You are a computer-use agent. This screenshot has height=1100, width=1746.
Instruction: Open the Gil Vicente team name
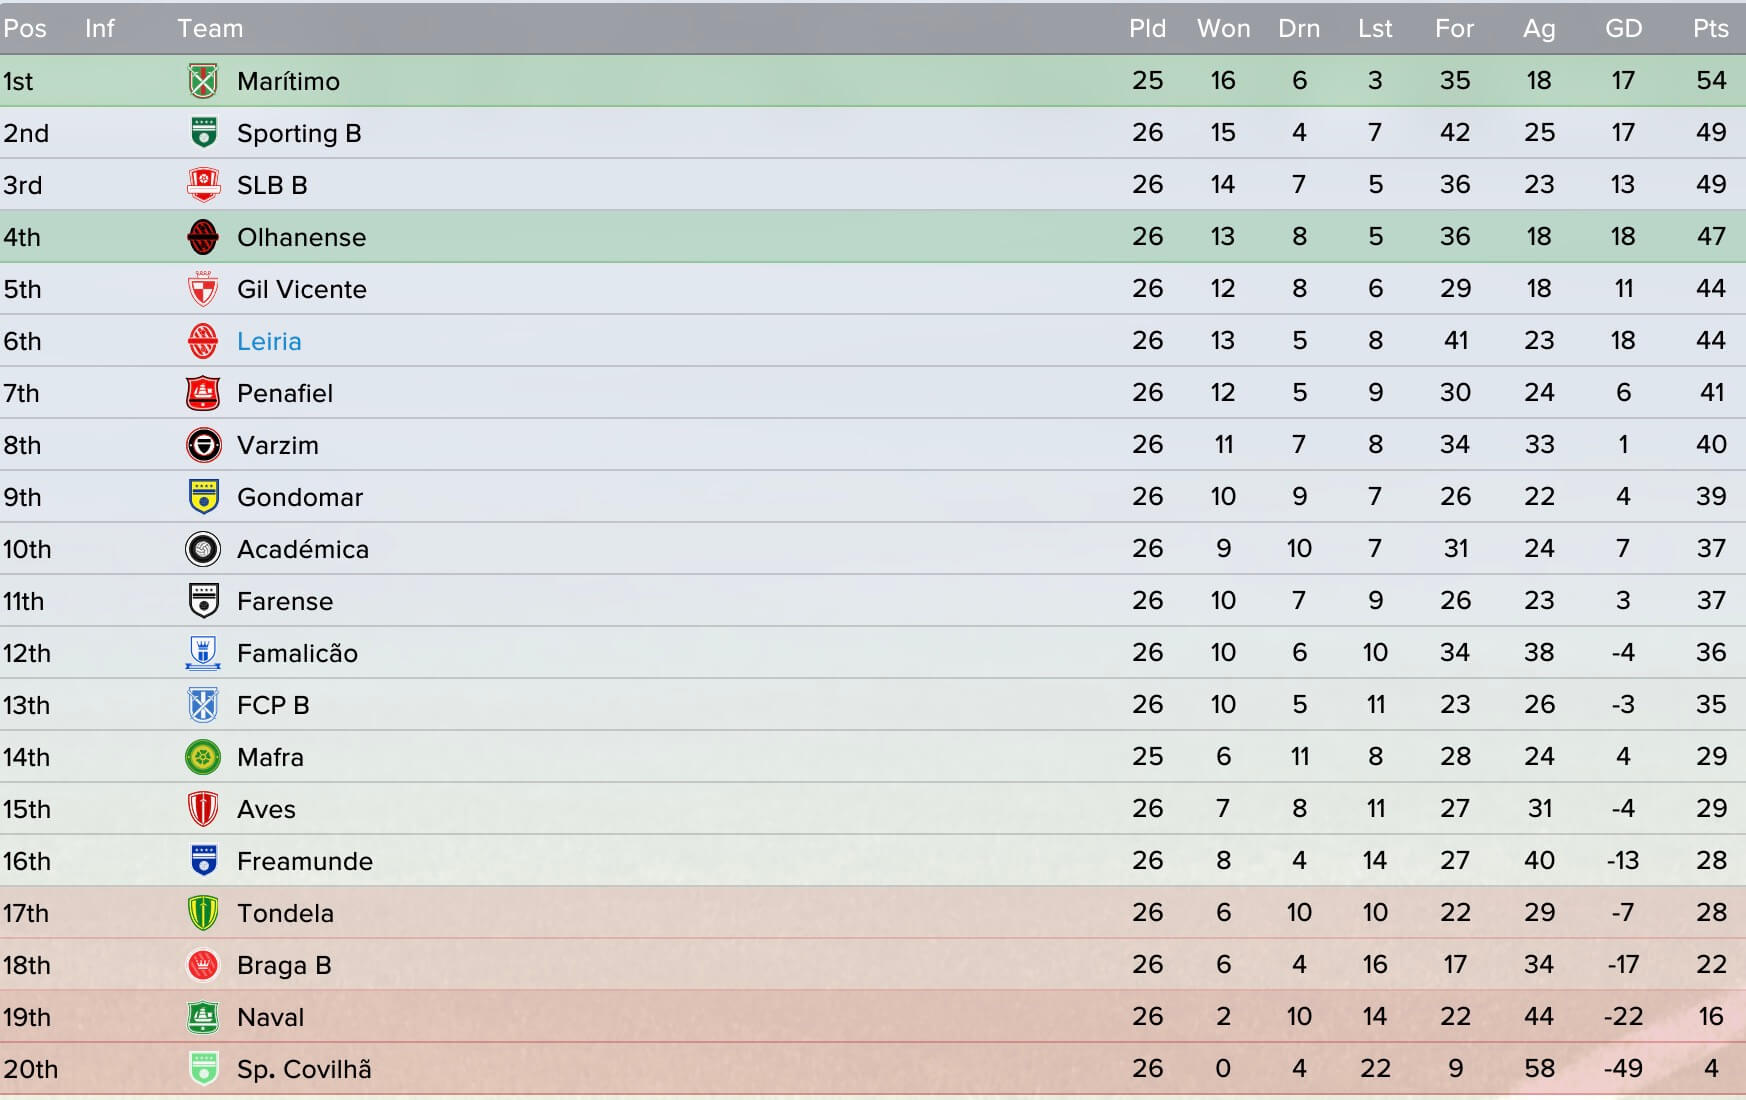(x=302, y=289)
